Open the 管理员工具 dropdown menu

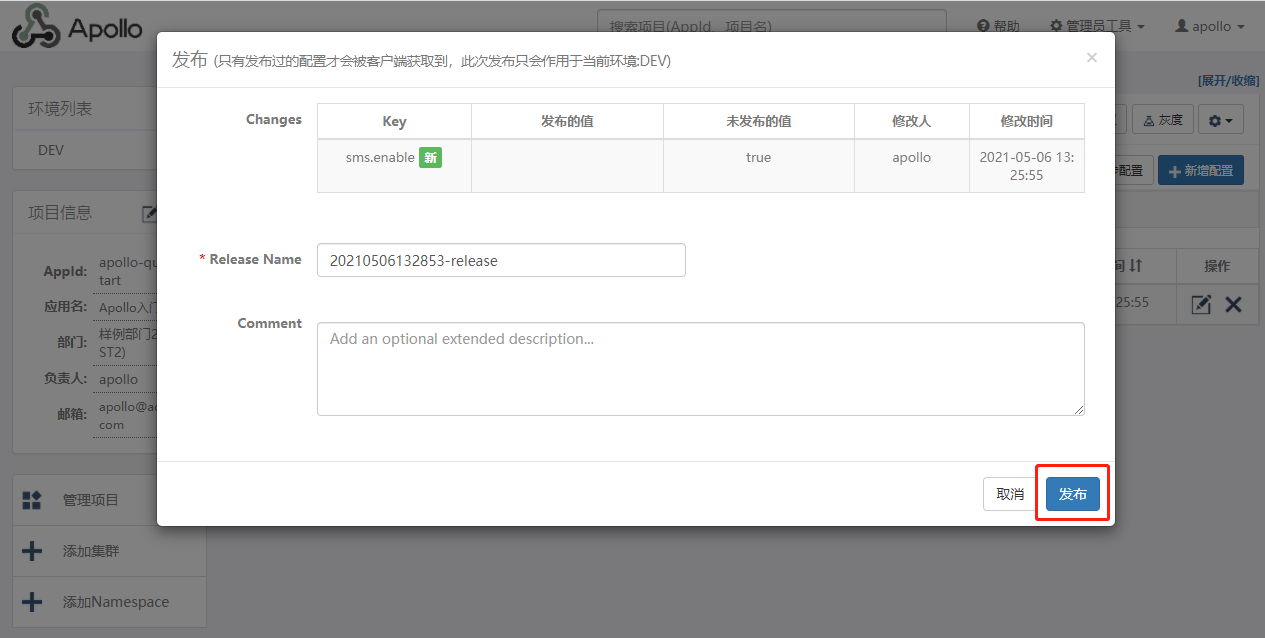point(1096,26)
